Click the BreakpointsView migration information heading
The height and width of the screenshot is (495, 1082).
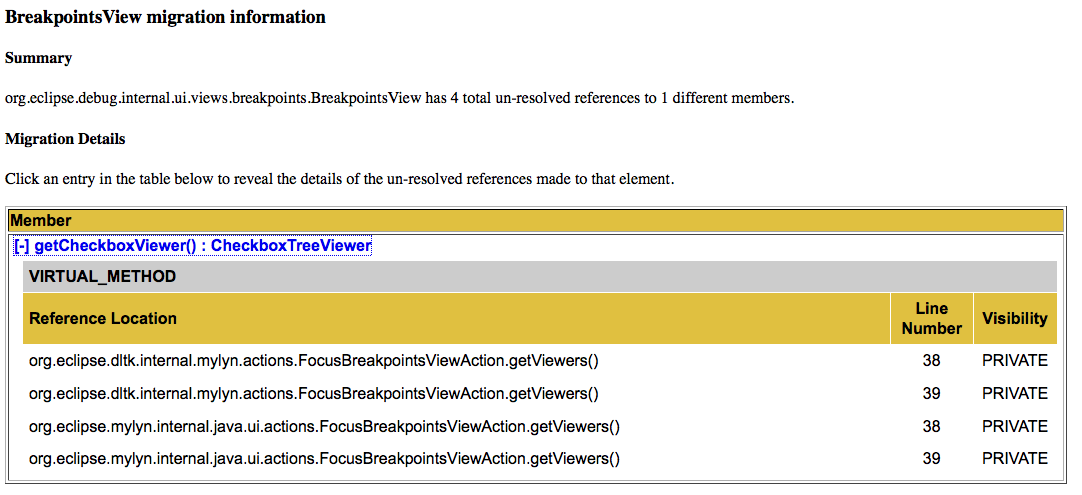click(x=165, y=18)
